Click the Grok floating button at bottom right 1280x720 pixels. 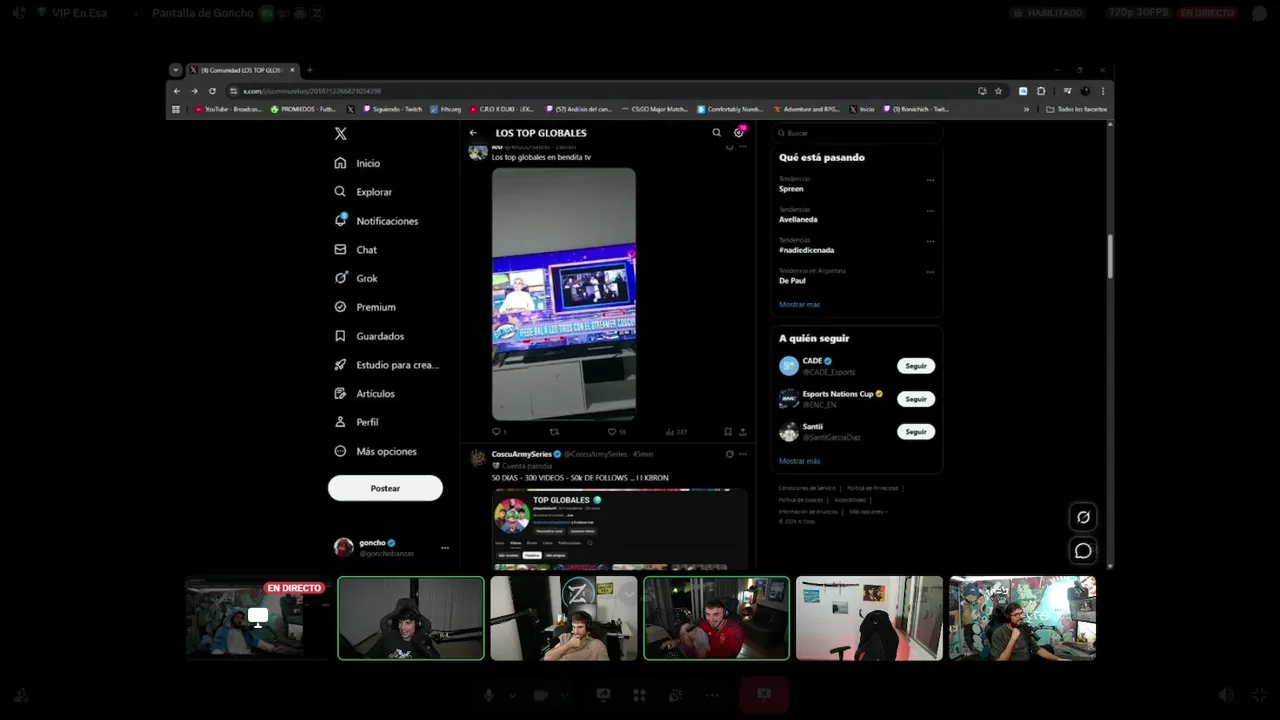pos(1083,517)
